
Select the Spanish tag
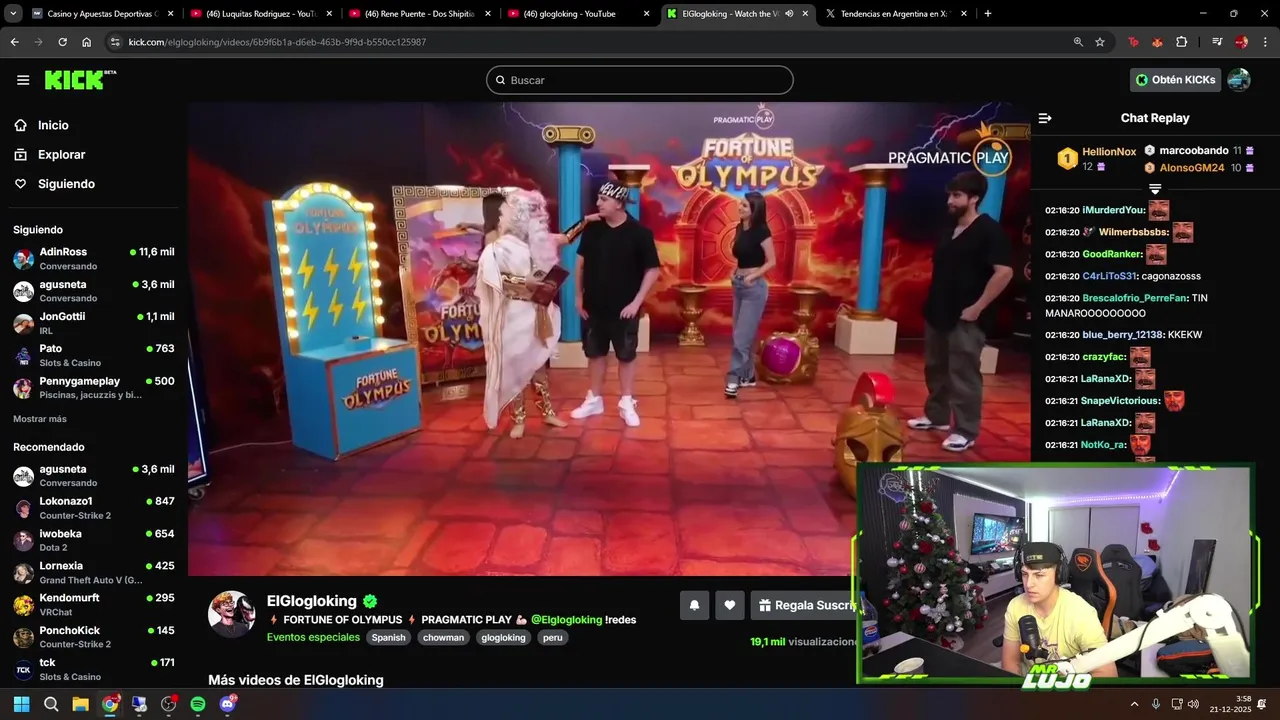pos(388,637)
